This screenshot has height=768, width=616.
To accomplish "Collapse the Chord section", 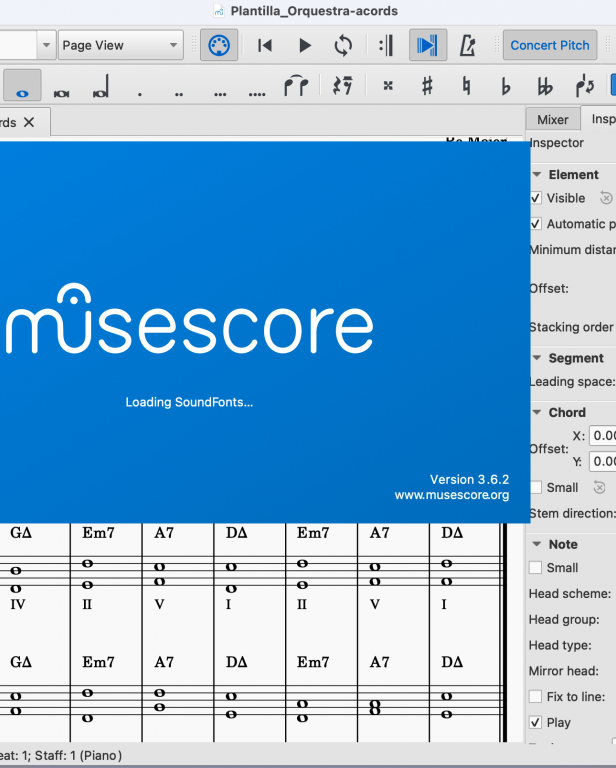I will [x=537, y=412].
